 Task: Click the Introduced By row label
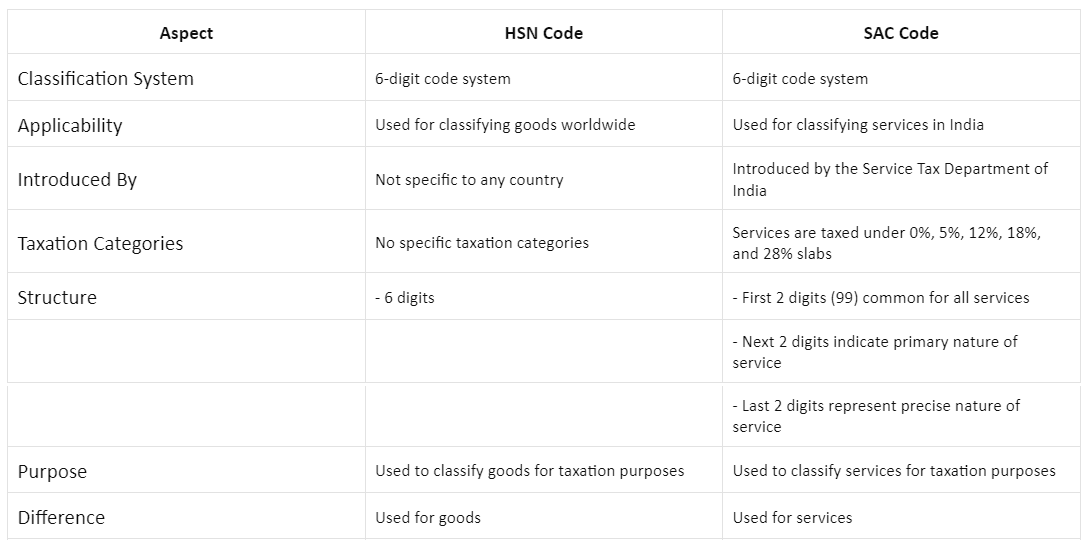[x=77, y=180]
